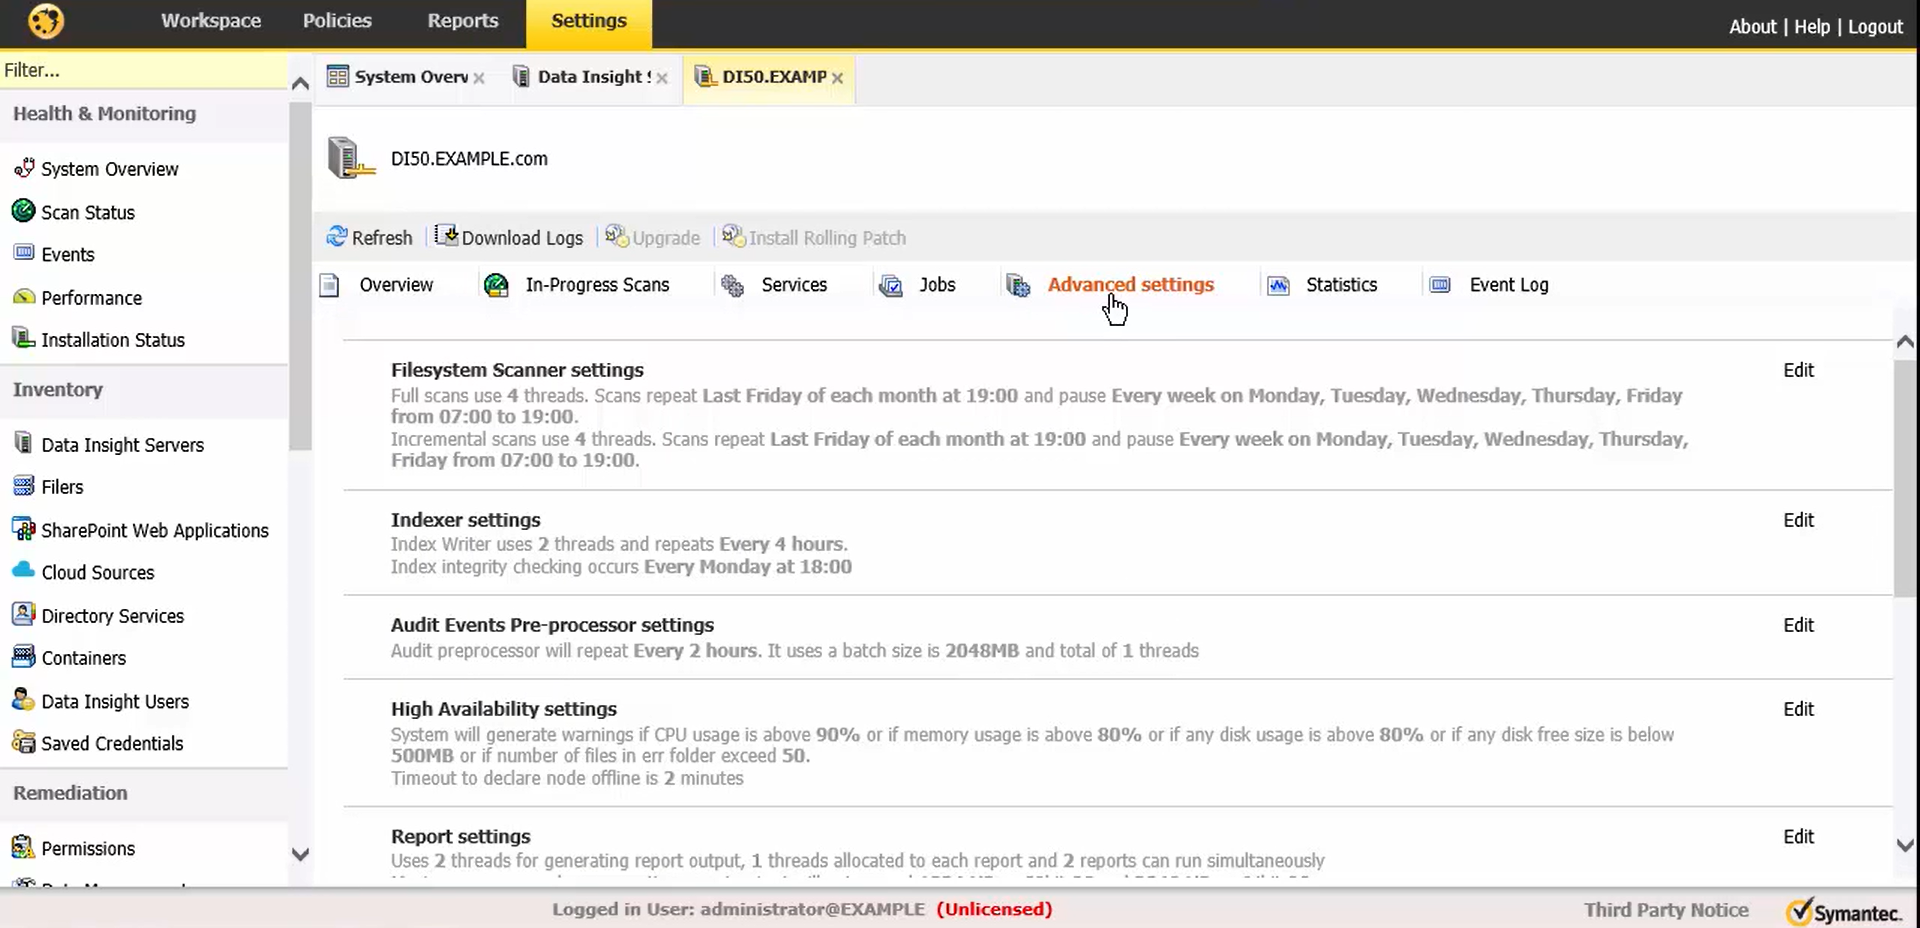Image resolution: width=1920 pixels, height=928 pixels.
Task: Click the Cloud Sources cloud icon
Action: coord(24,570)
